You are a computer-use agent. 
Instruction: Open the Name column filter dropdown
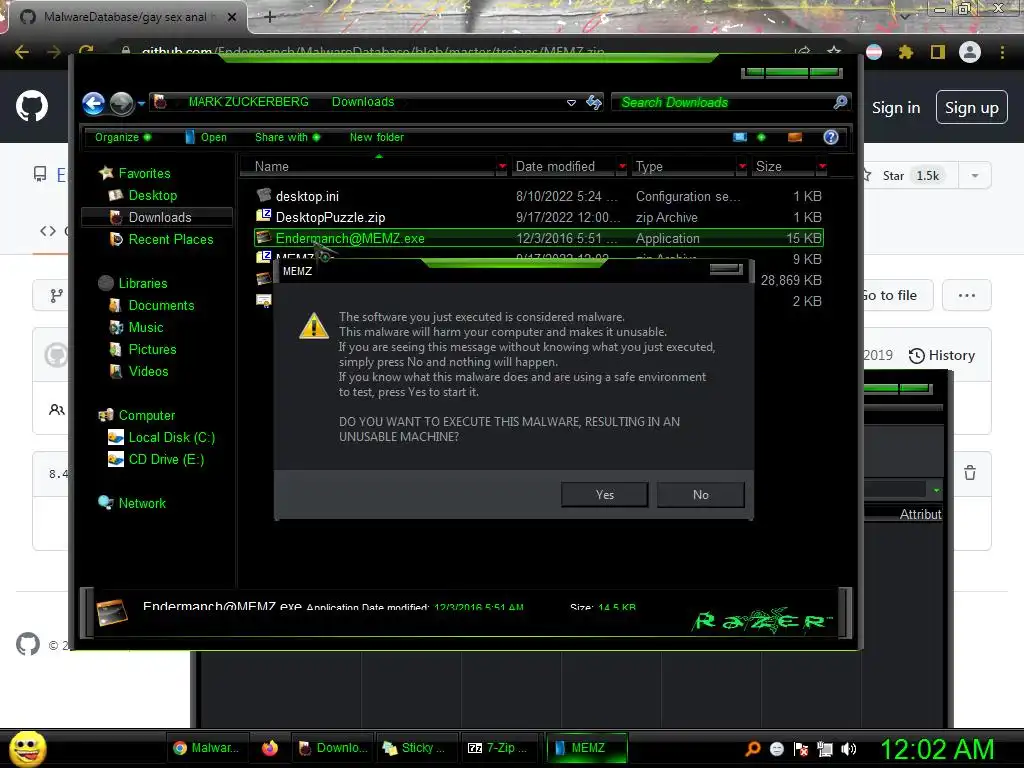click(x=502, y=167)
